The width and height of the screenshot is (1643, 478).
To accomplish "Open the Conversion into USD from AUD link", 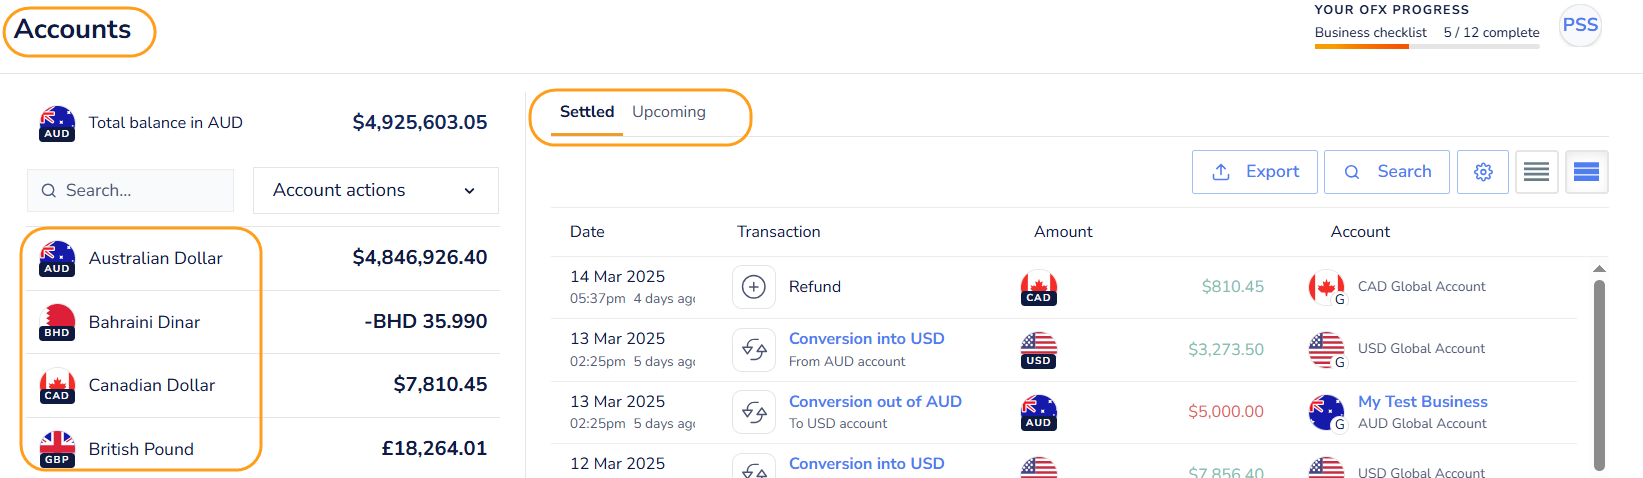I will (866, 339).
